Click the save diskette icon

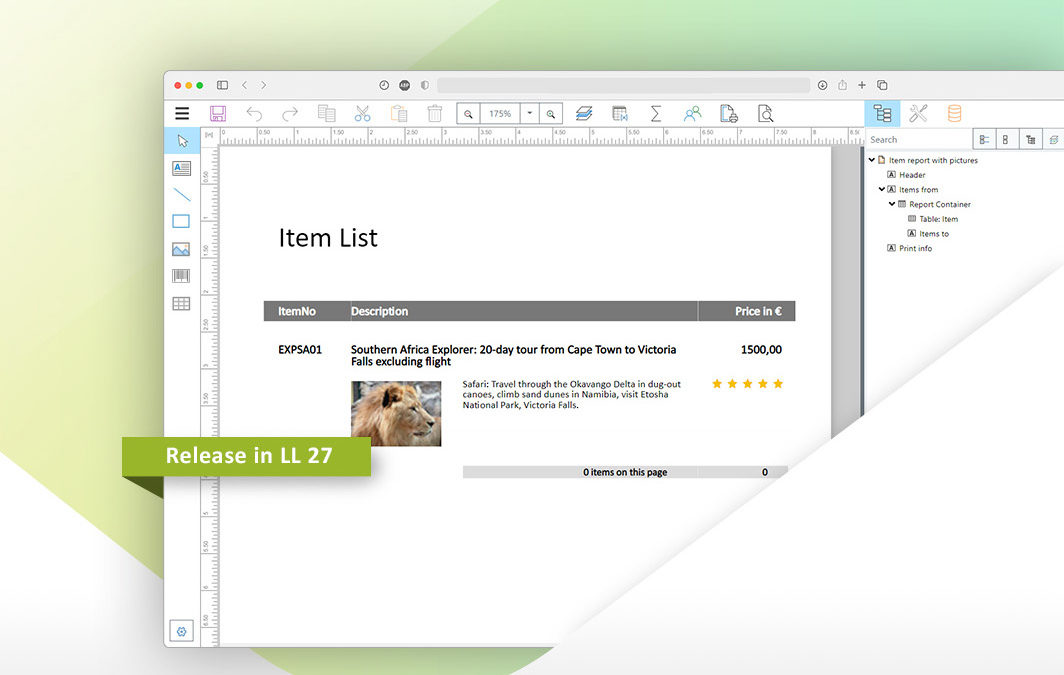[218, 114]
